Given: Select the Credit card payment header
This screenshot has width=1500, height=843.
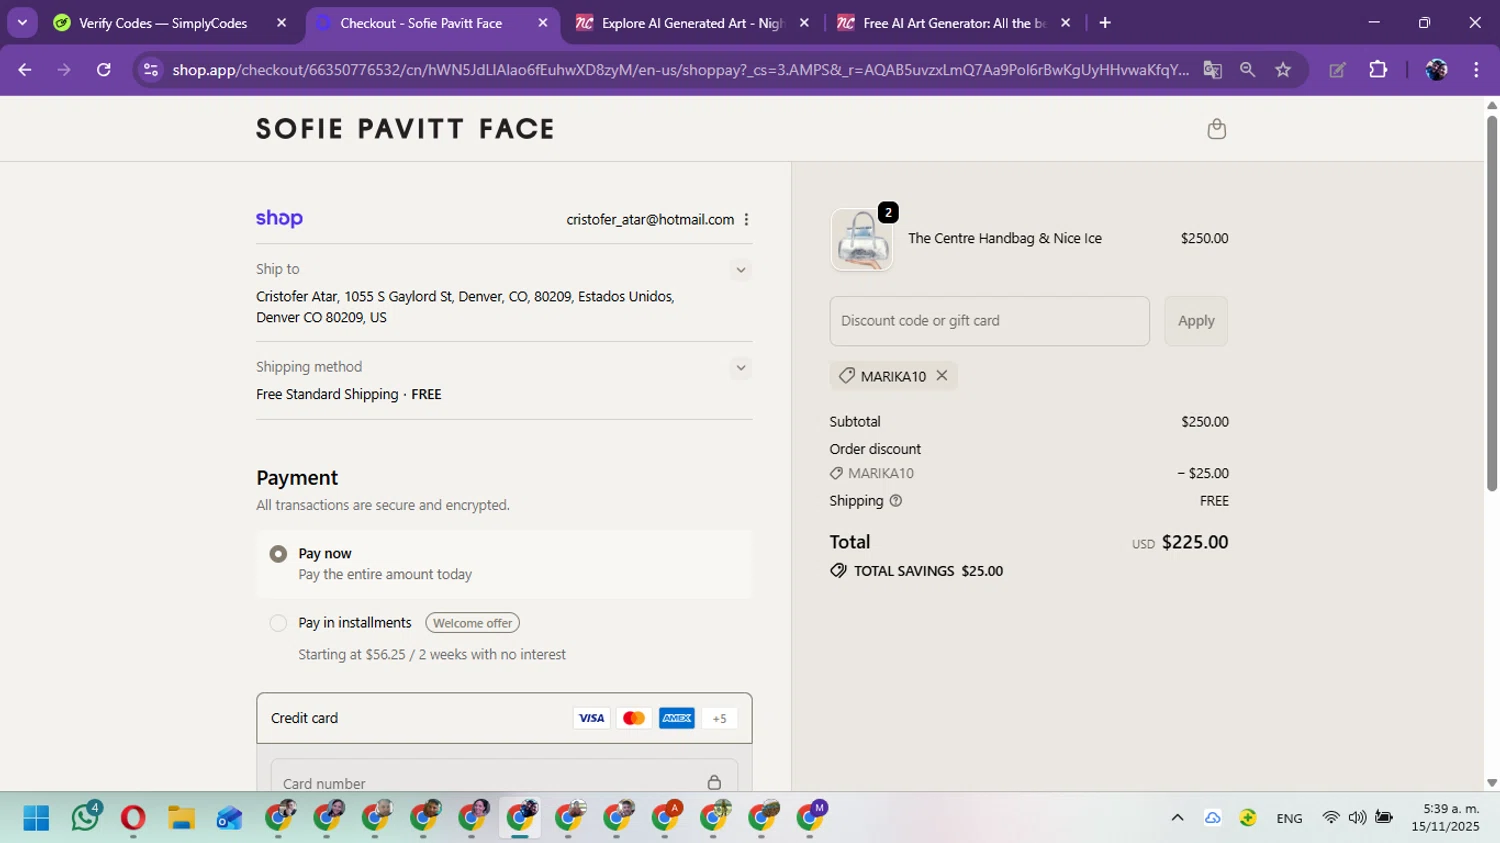Looking at the screenshot, I should point(504,718).
